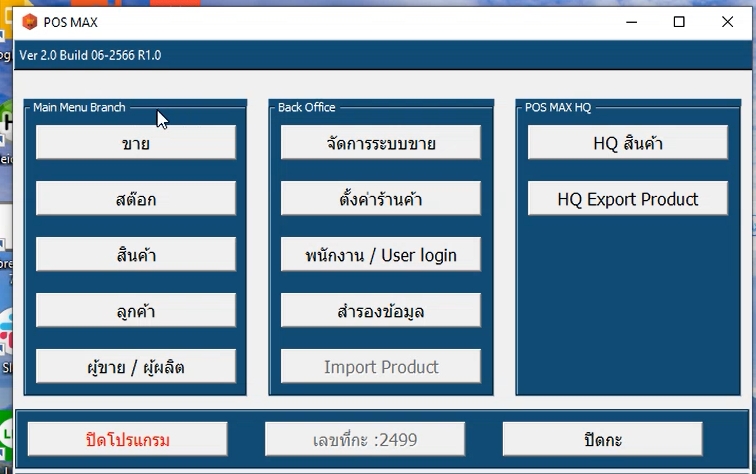Click HQ Export Product button
The width and height of the screenshot is (756, 474).
pos(628,198)
